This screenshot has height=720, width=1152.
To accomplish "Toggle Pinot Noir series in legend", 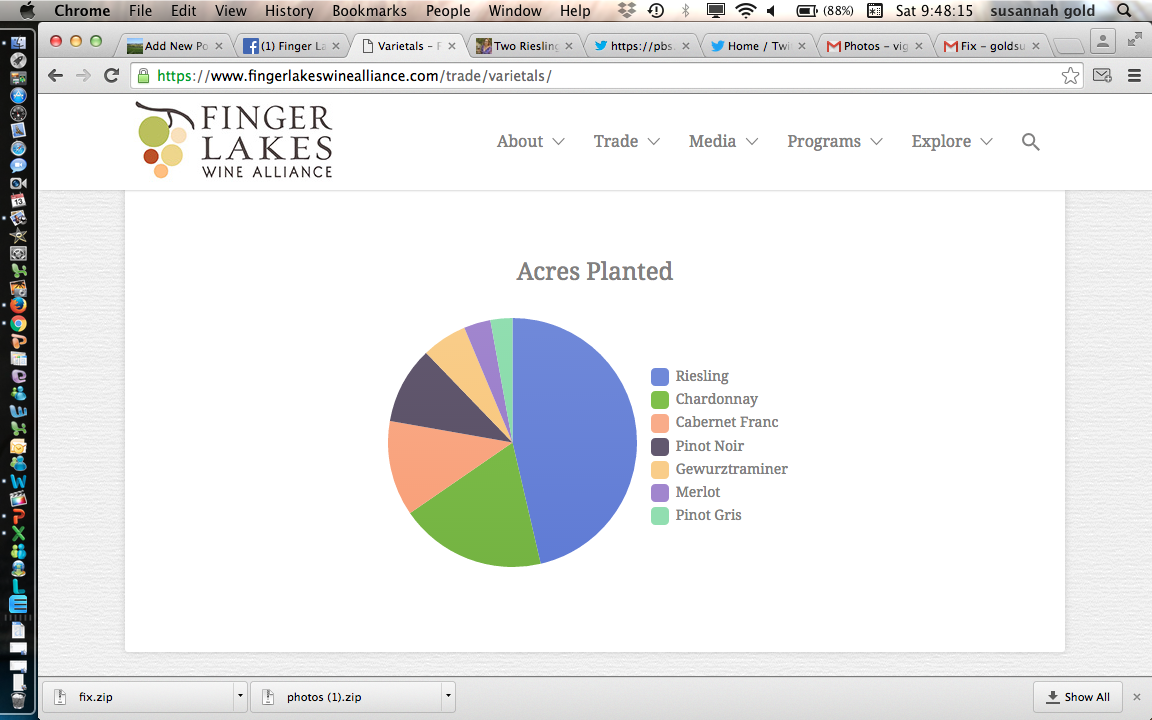I will coord(709,446).
